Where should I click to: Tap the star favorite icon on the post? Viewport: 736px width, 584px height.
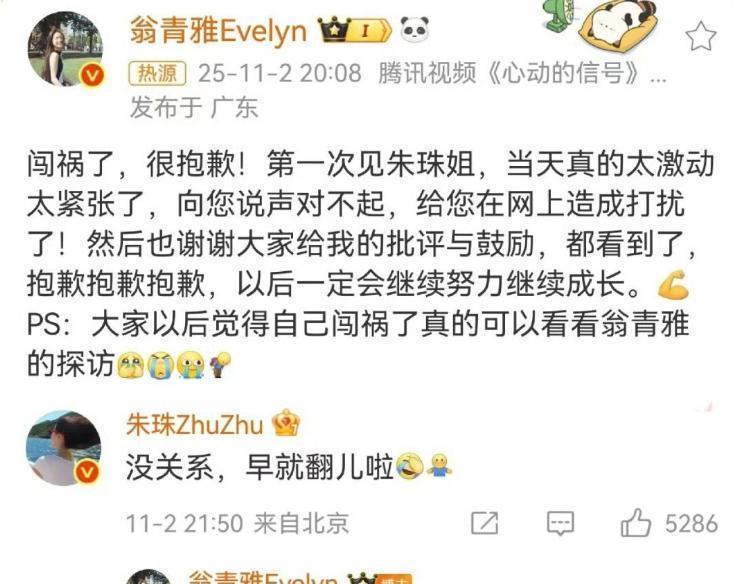point(700,36)
